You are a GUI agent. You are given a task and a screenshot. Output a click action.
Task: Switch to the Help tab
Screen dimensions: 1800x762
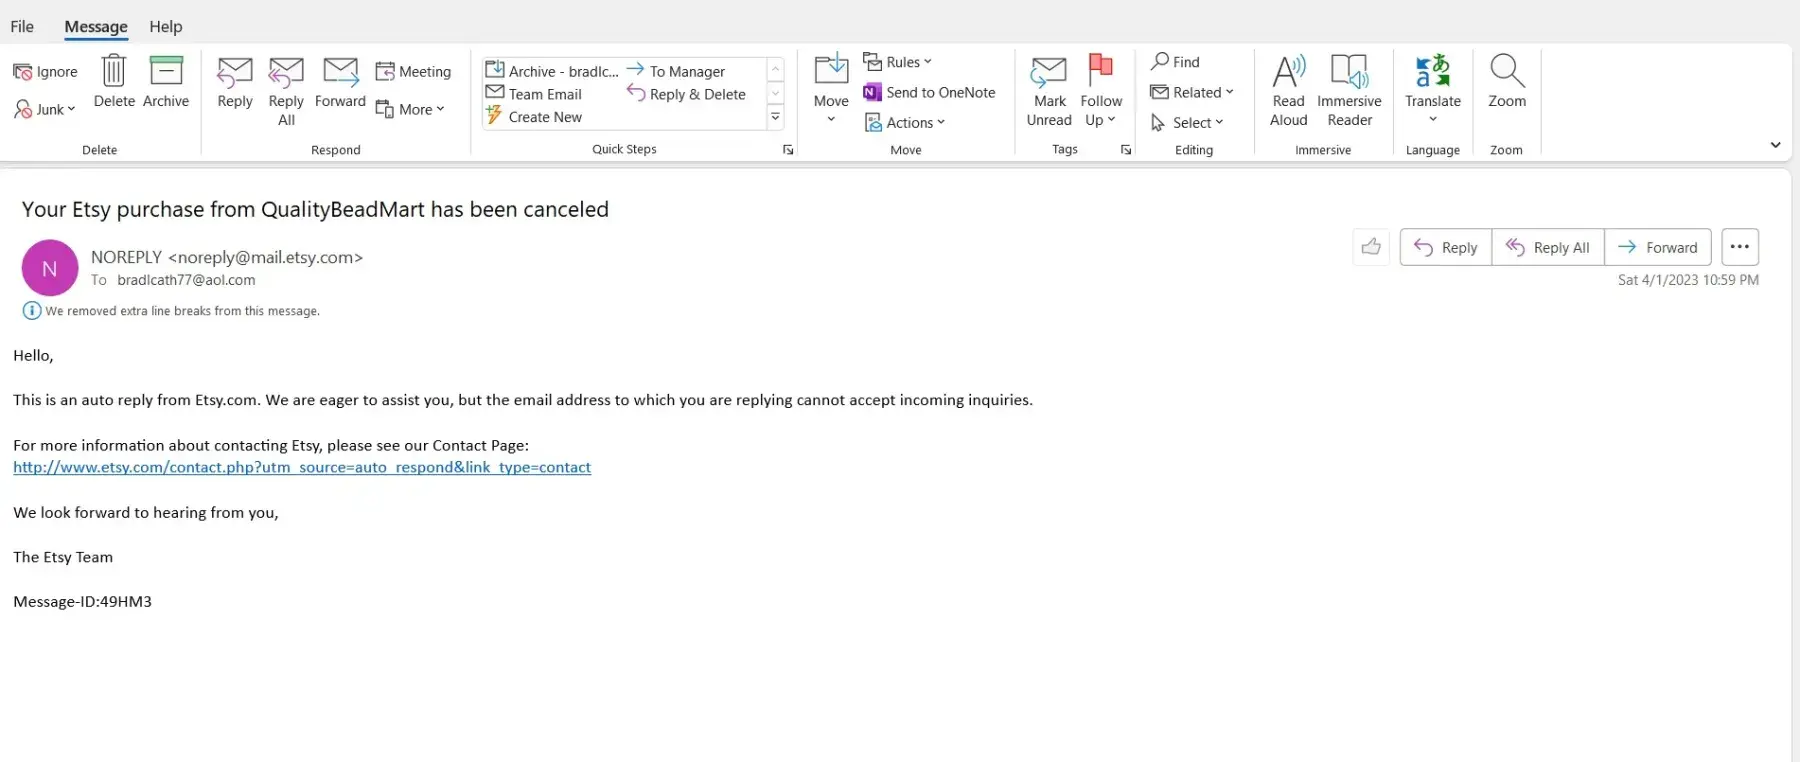(166, 27)
